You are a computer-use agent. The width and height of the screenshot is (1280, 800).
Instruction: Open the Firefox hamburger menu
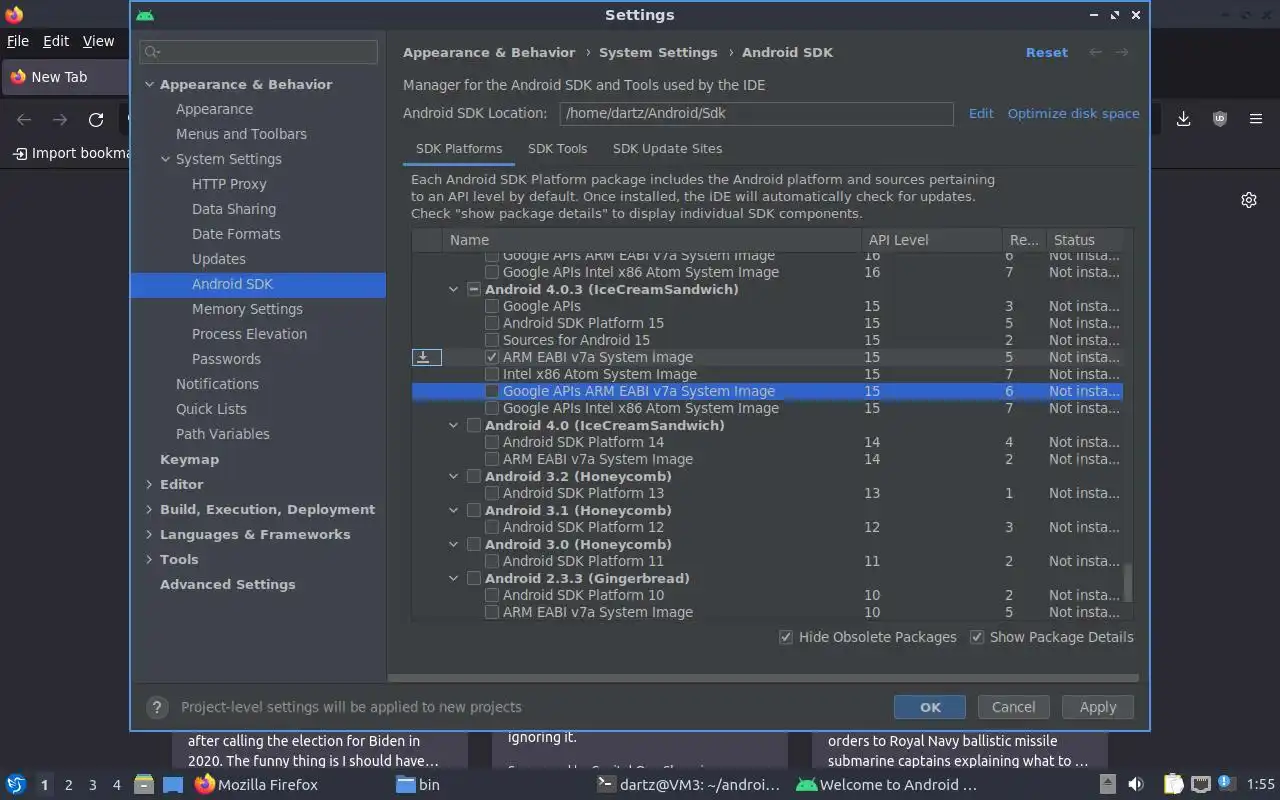coord(1256,119)
